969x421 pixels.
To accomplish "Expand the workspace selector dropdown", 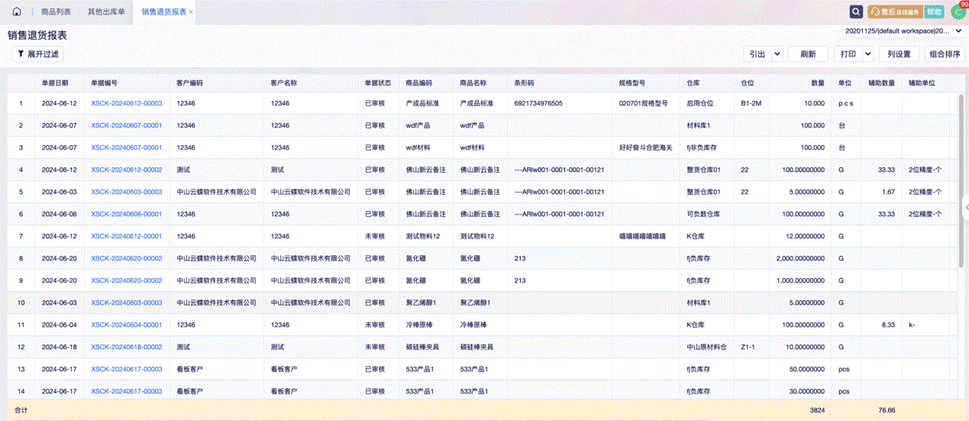I will click(x=959, y=32).
